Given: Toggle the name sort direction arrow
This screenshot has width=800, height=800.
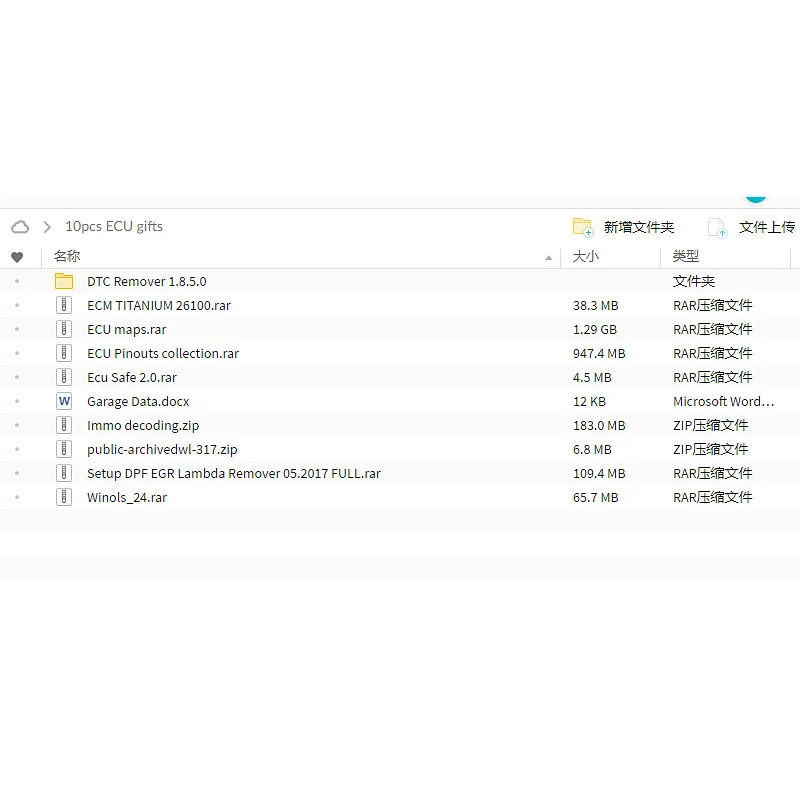Looking at the screenshot, I should pyautogui.click(x=548, y=258).
